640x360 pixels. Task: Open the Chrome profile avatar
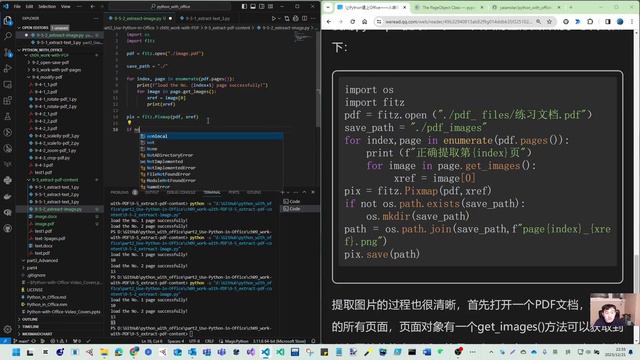tap(620, 22)
